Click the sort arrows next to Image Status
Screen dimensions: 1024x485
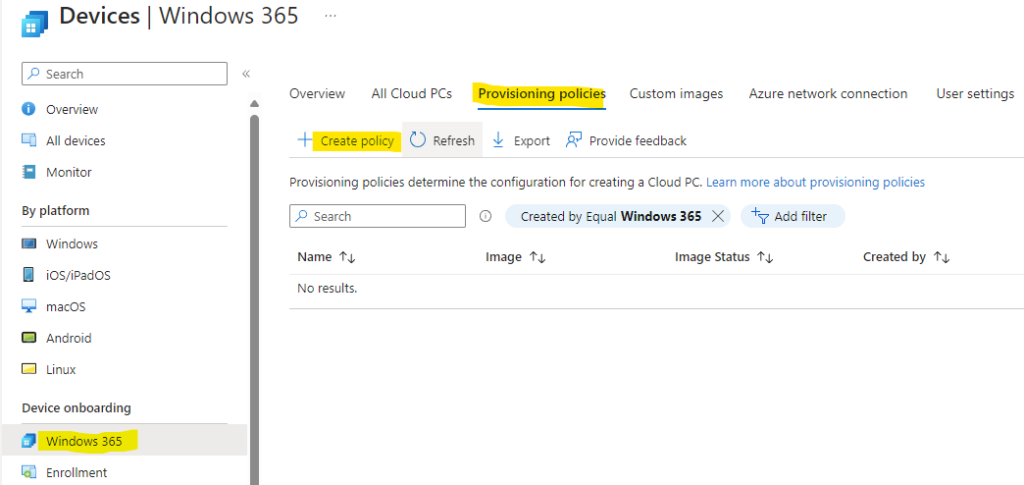click(x=765, y=257)
